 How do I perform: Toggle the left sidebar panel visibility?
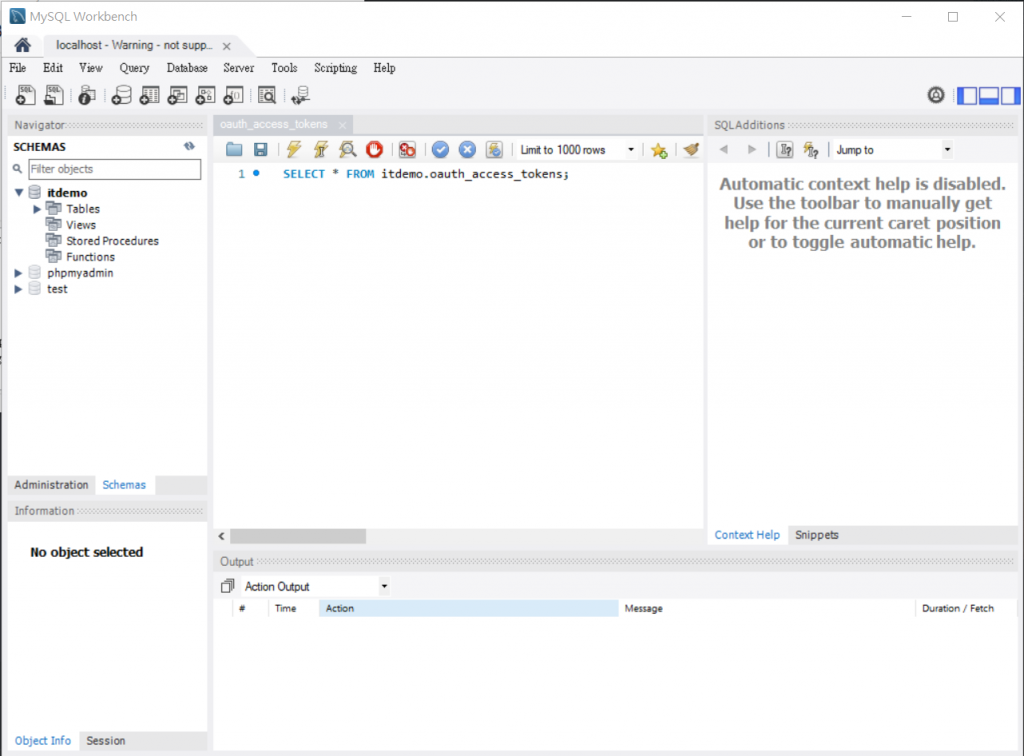click(967, 96)
